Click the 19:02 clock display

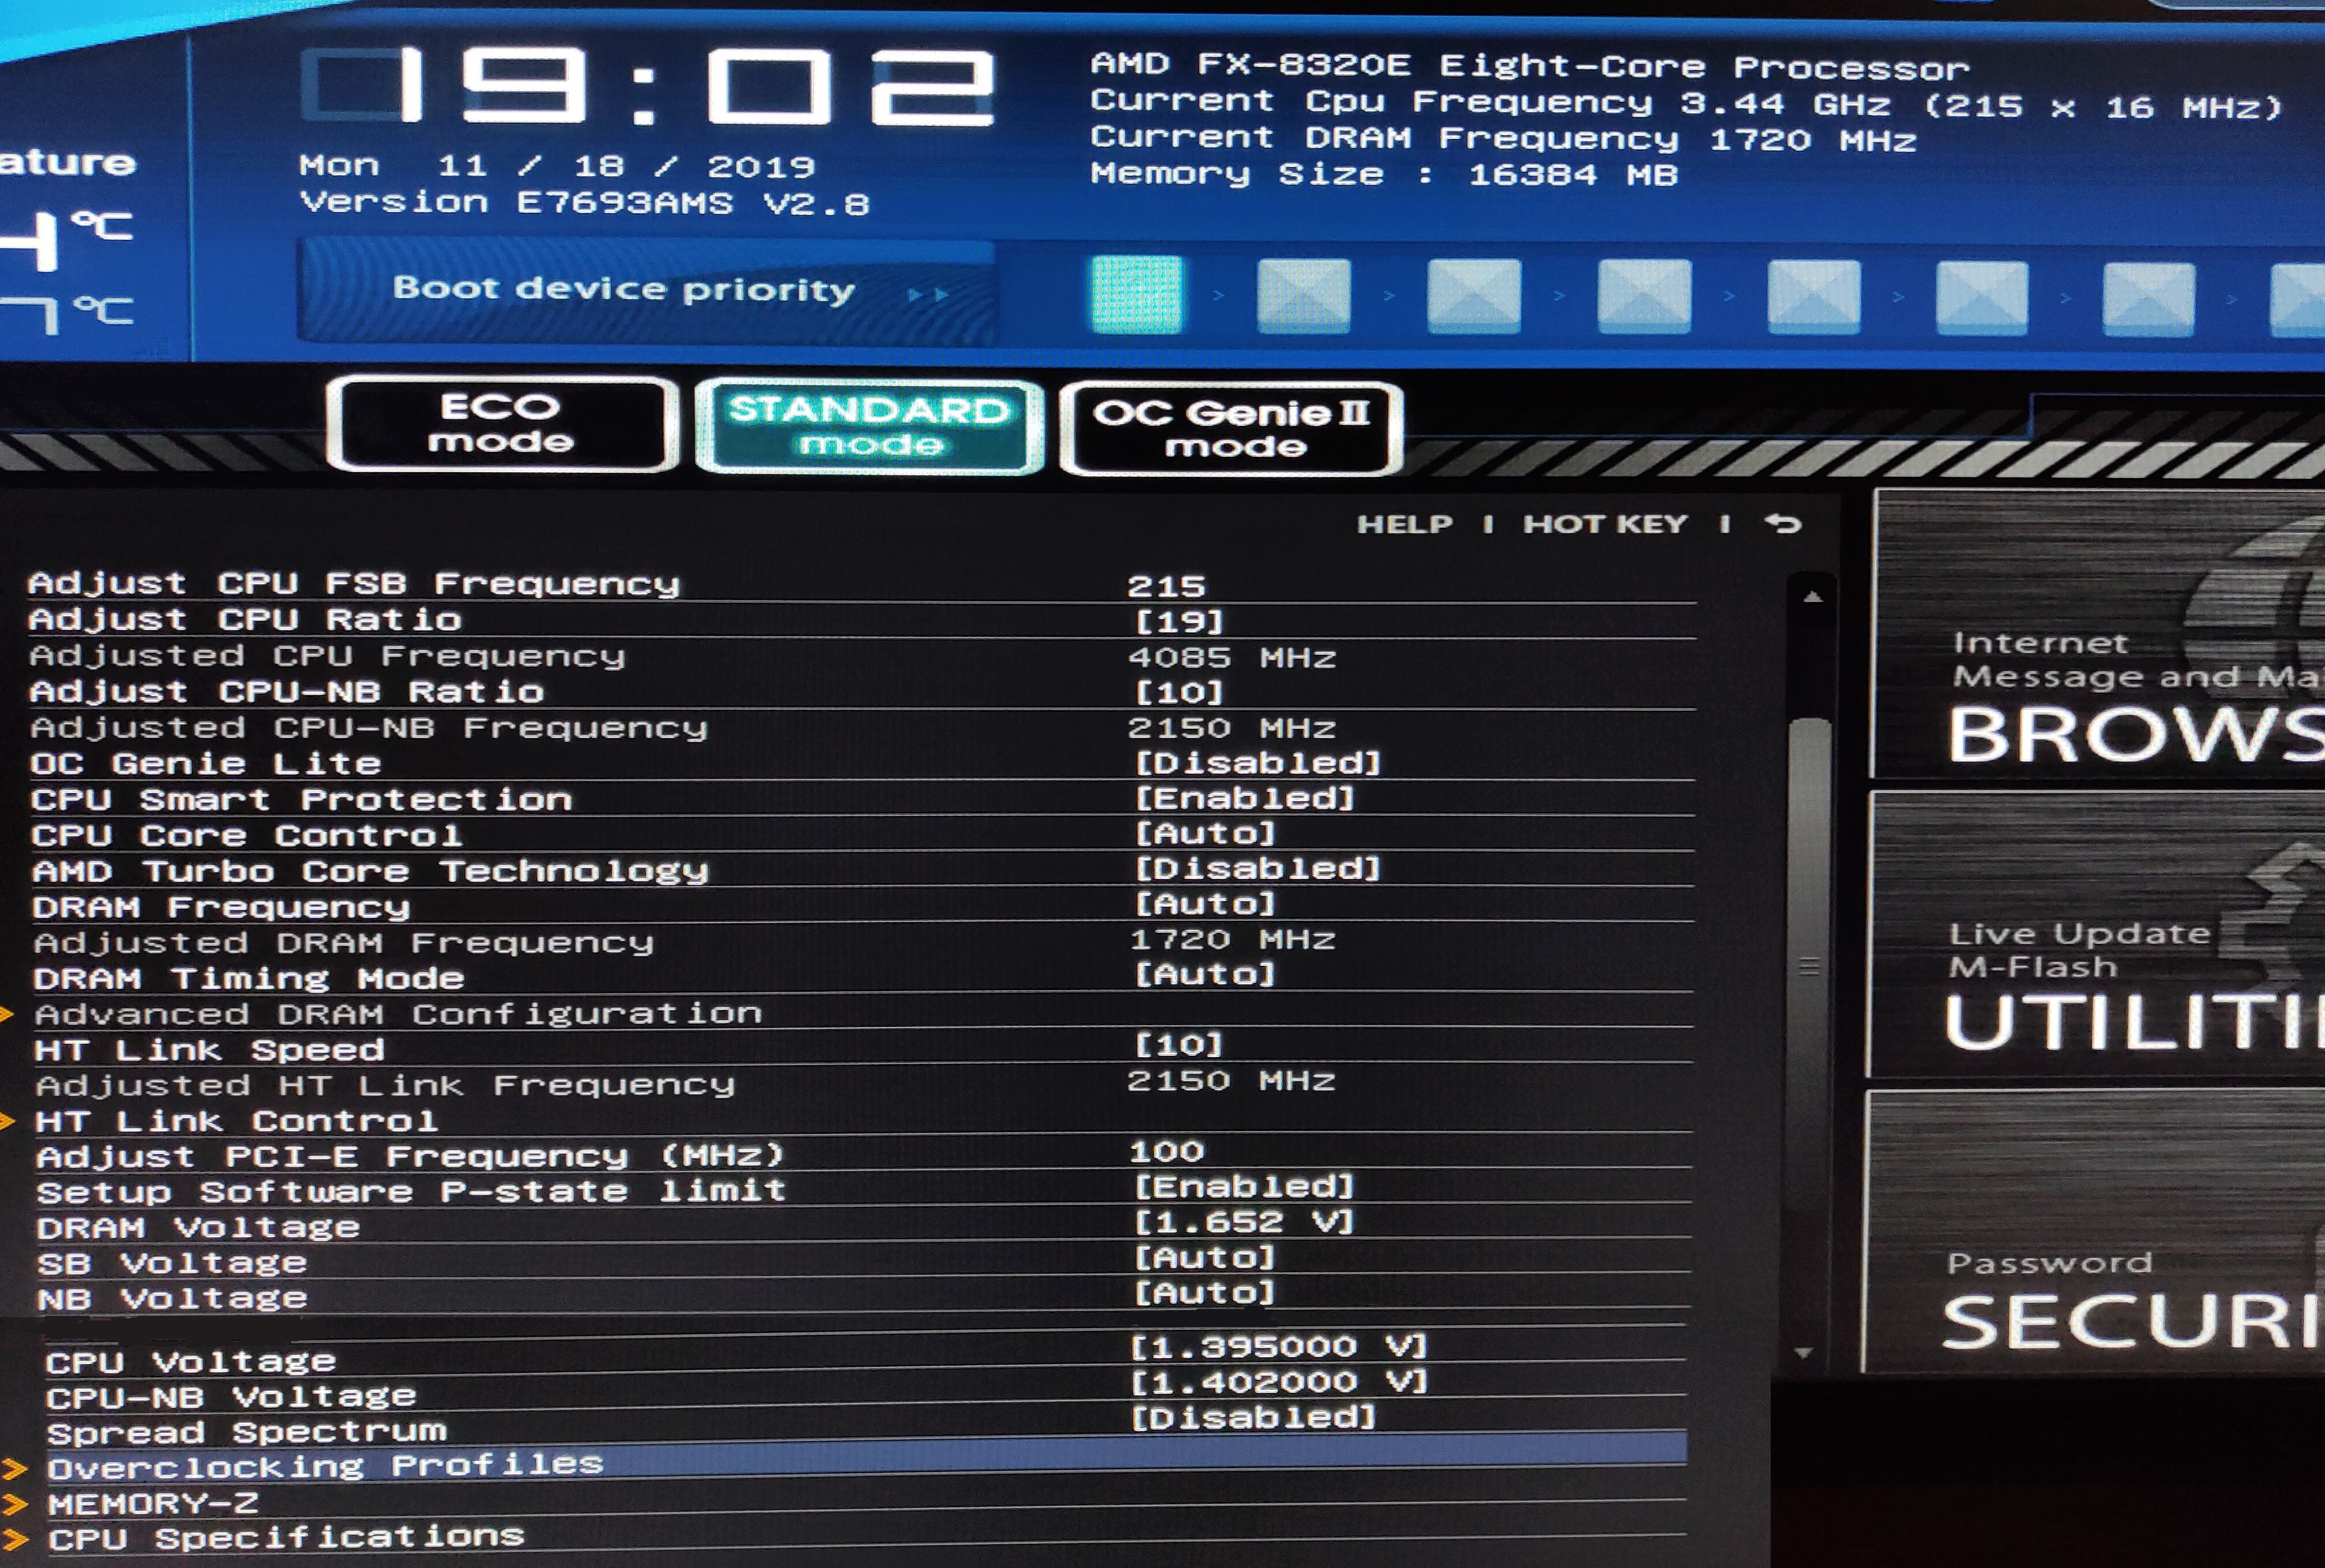tap(648, 88)
